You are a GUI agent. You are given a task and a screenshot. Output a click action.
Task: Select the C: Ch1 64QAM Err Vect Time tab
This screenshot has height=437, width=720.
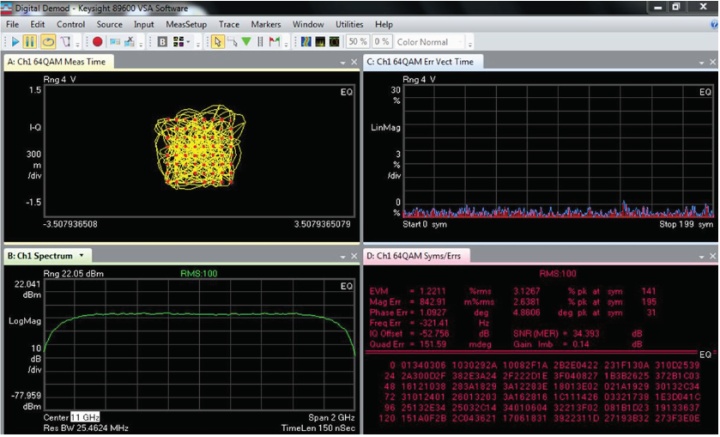click(423, 62)
